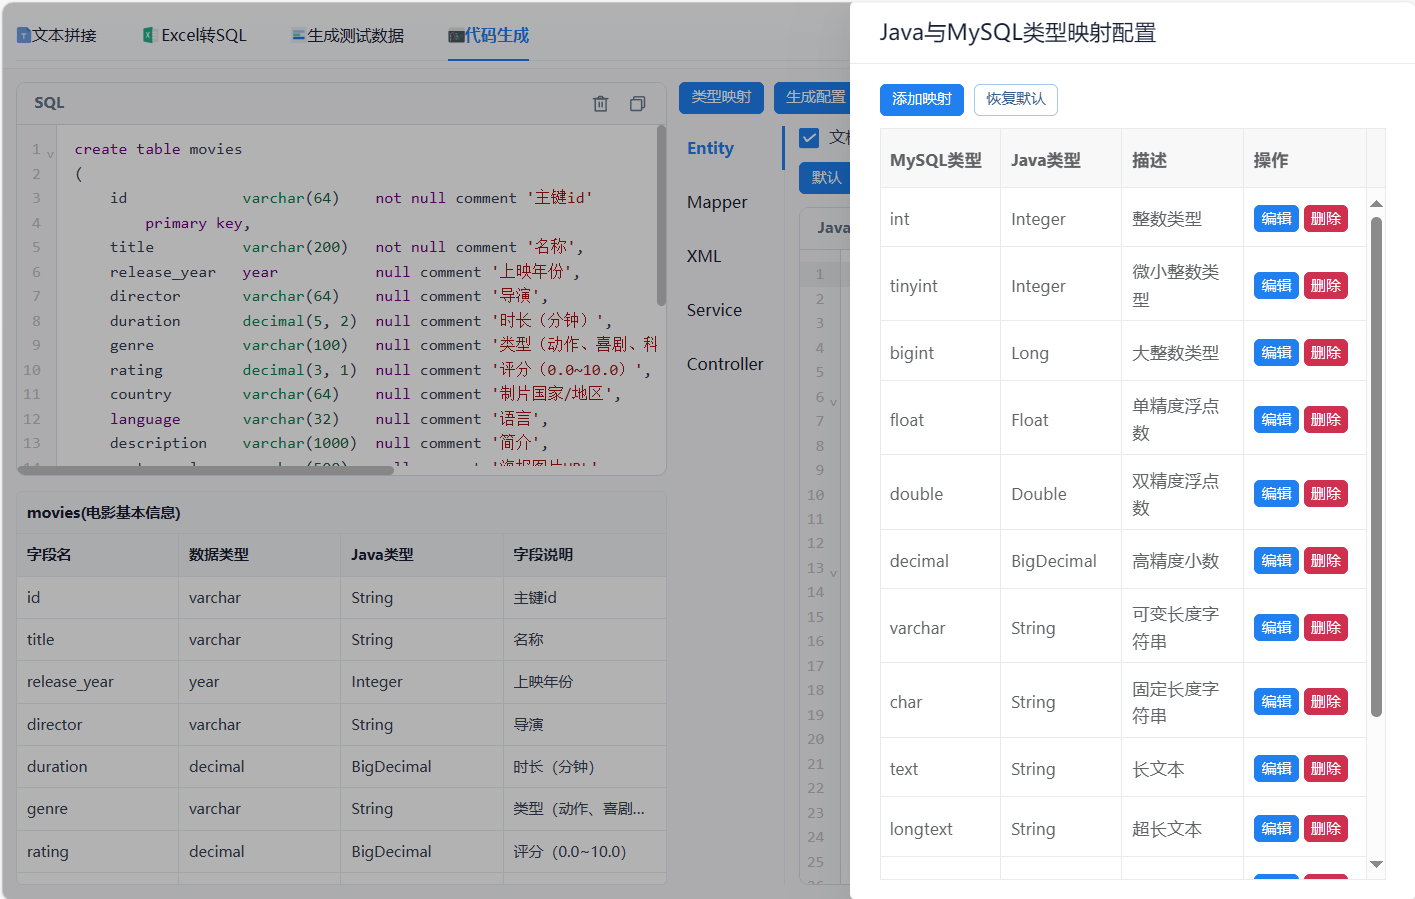This screenshot has height=899, width=1415.
Task: Delete the bigint mapping row
Action: (x=1326, y=353)
